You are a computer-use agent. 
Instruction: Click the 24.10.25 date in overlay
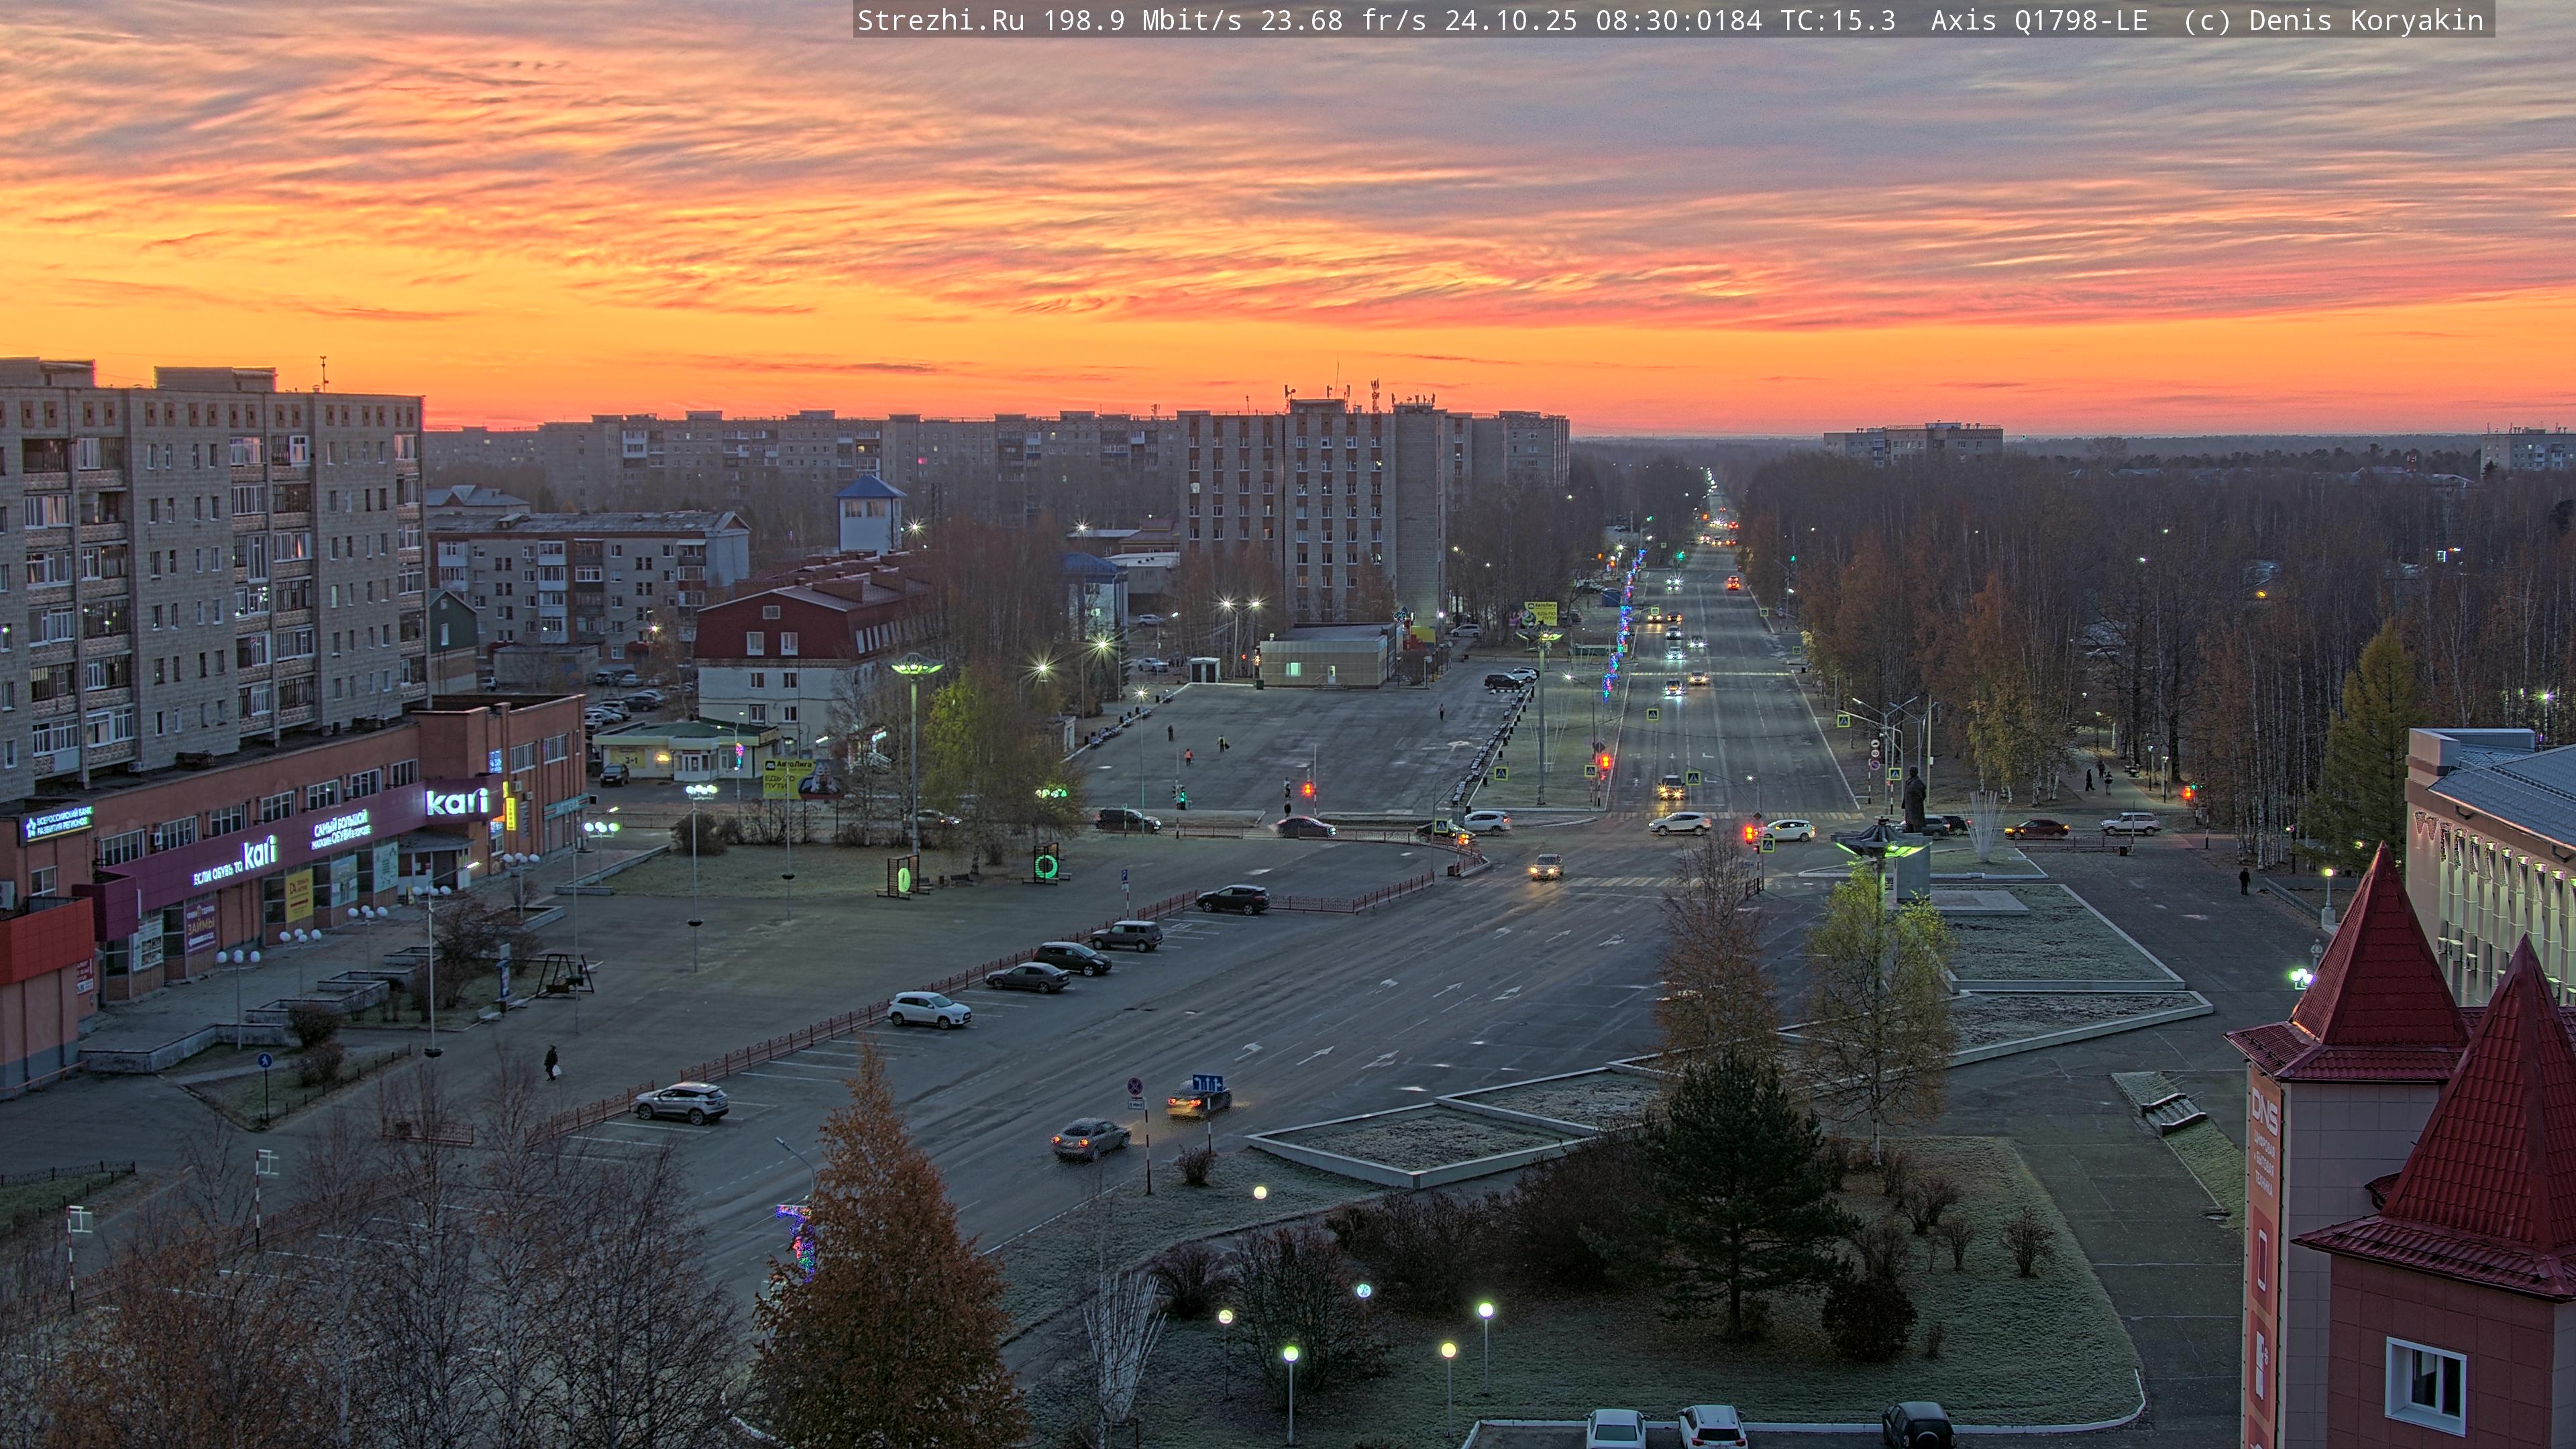coord(1510,20)
